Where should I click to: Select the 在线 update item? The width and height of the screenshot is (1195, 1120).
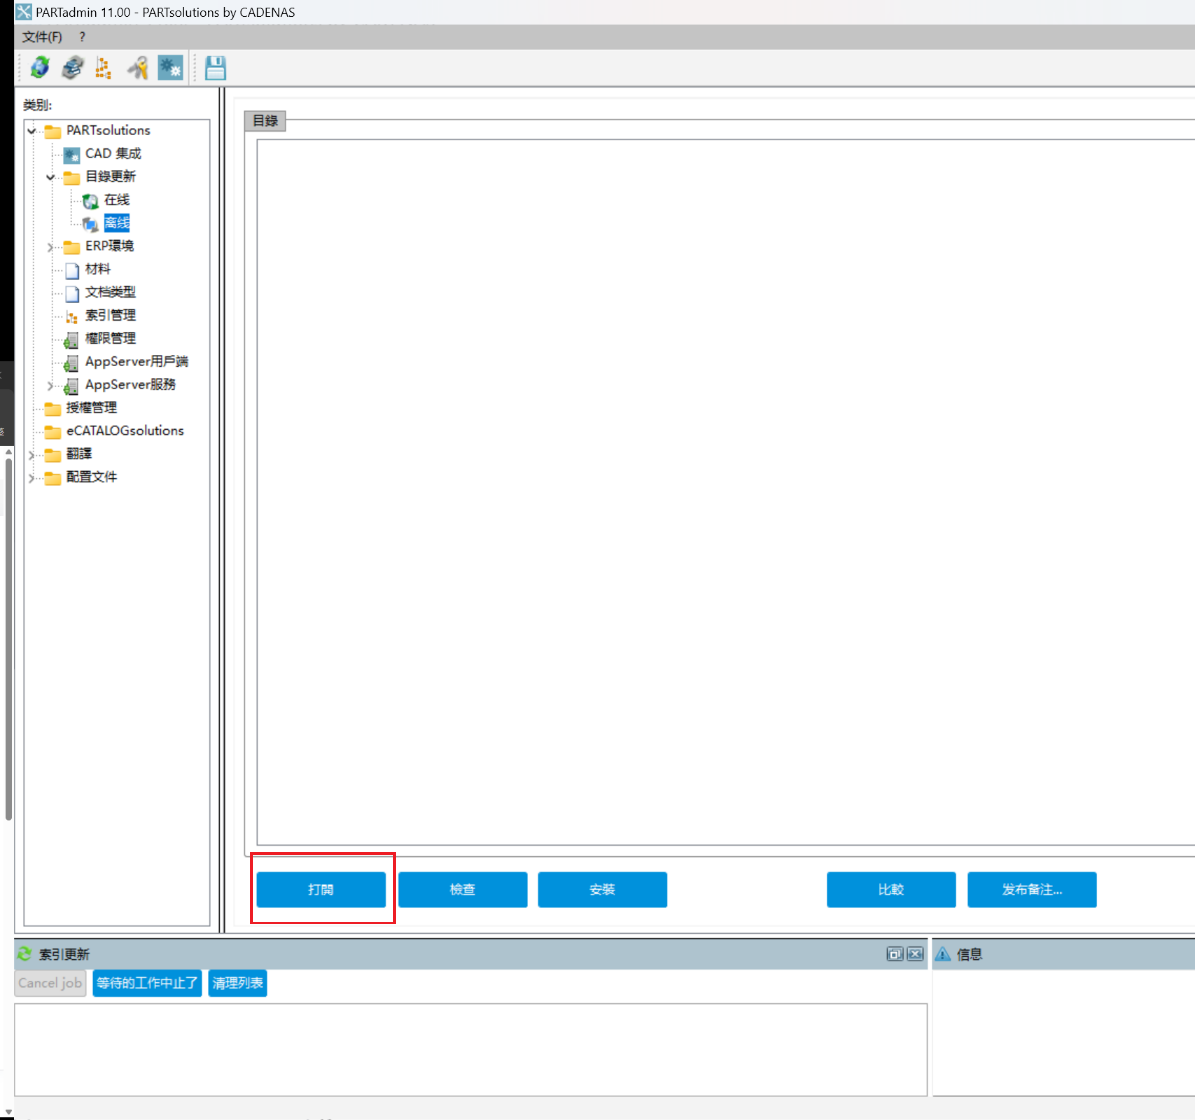click(x=117, y=200)
